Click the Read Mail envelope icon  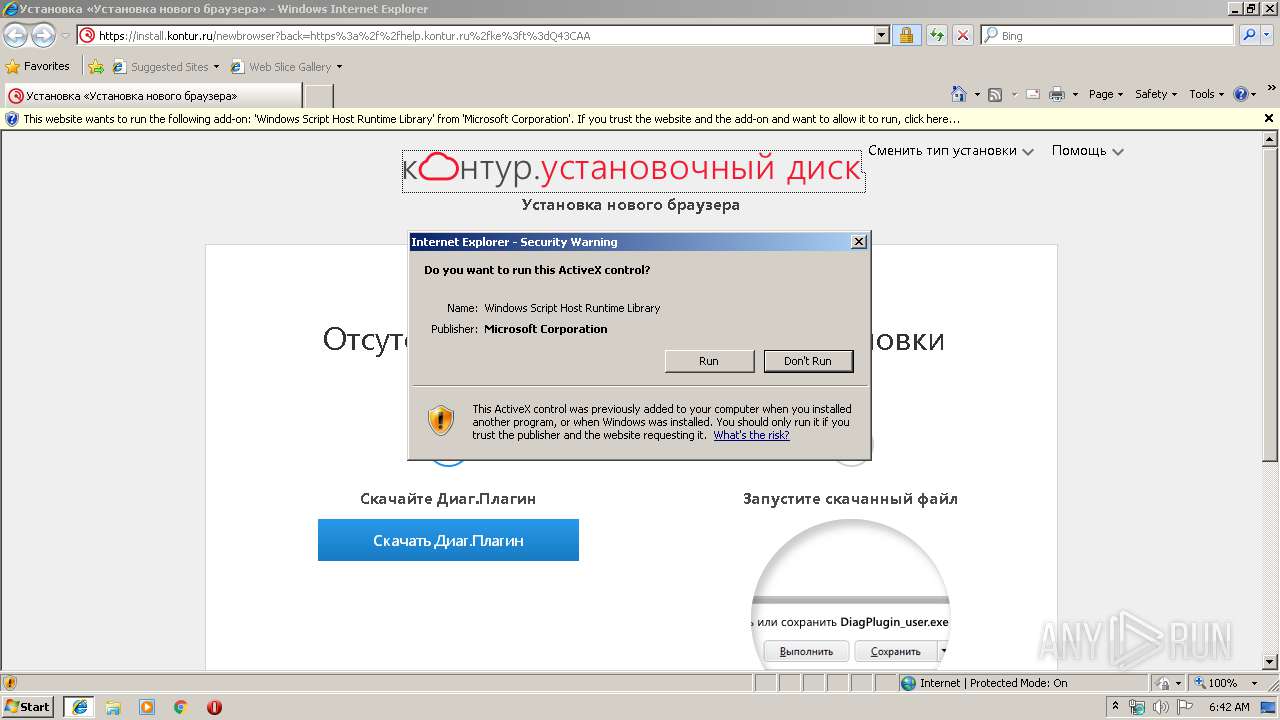point(1034,94)
